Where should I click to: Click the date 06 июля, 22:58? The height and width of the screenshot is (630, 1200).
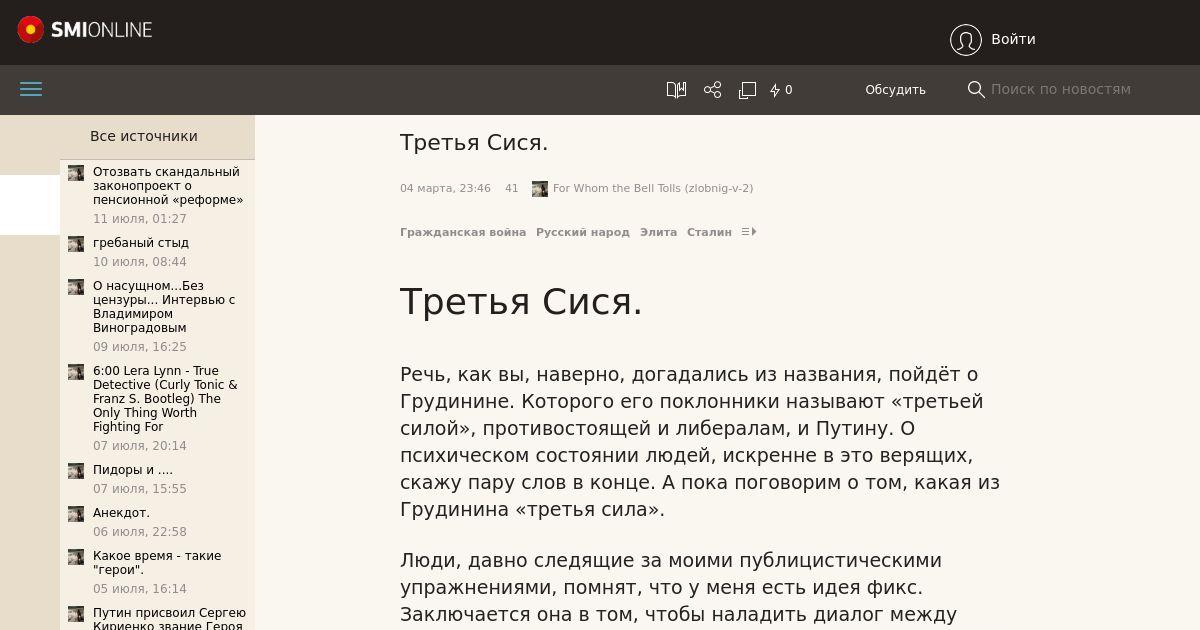click(140, 532)
